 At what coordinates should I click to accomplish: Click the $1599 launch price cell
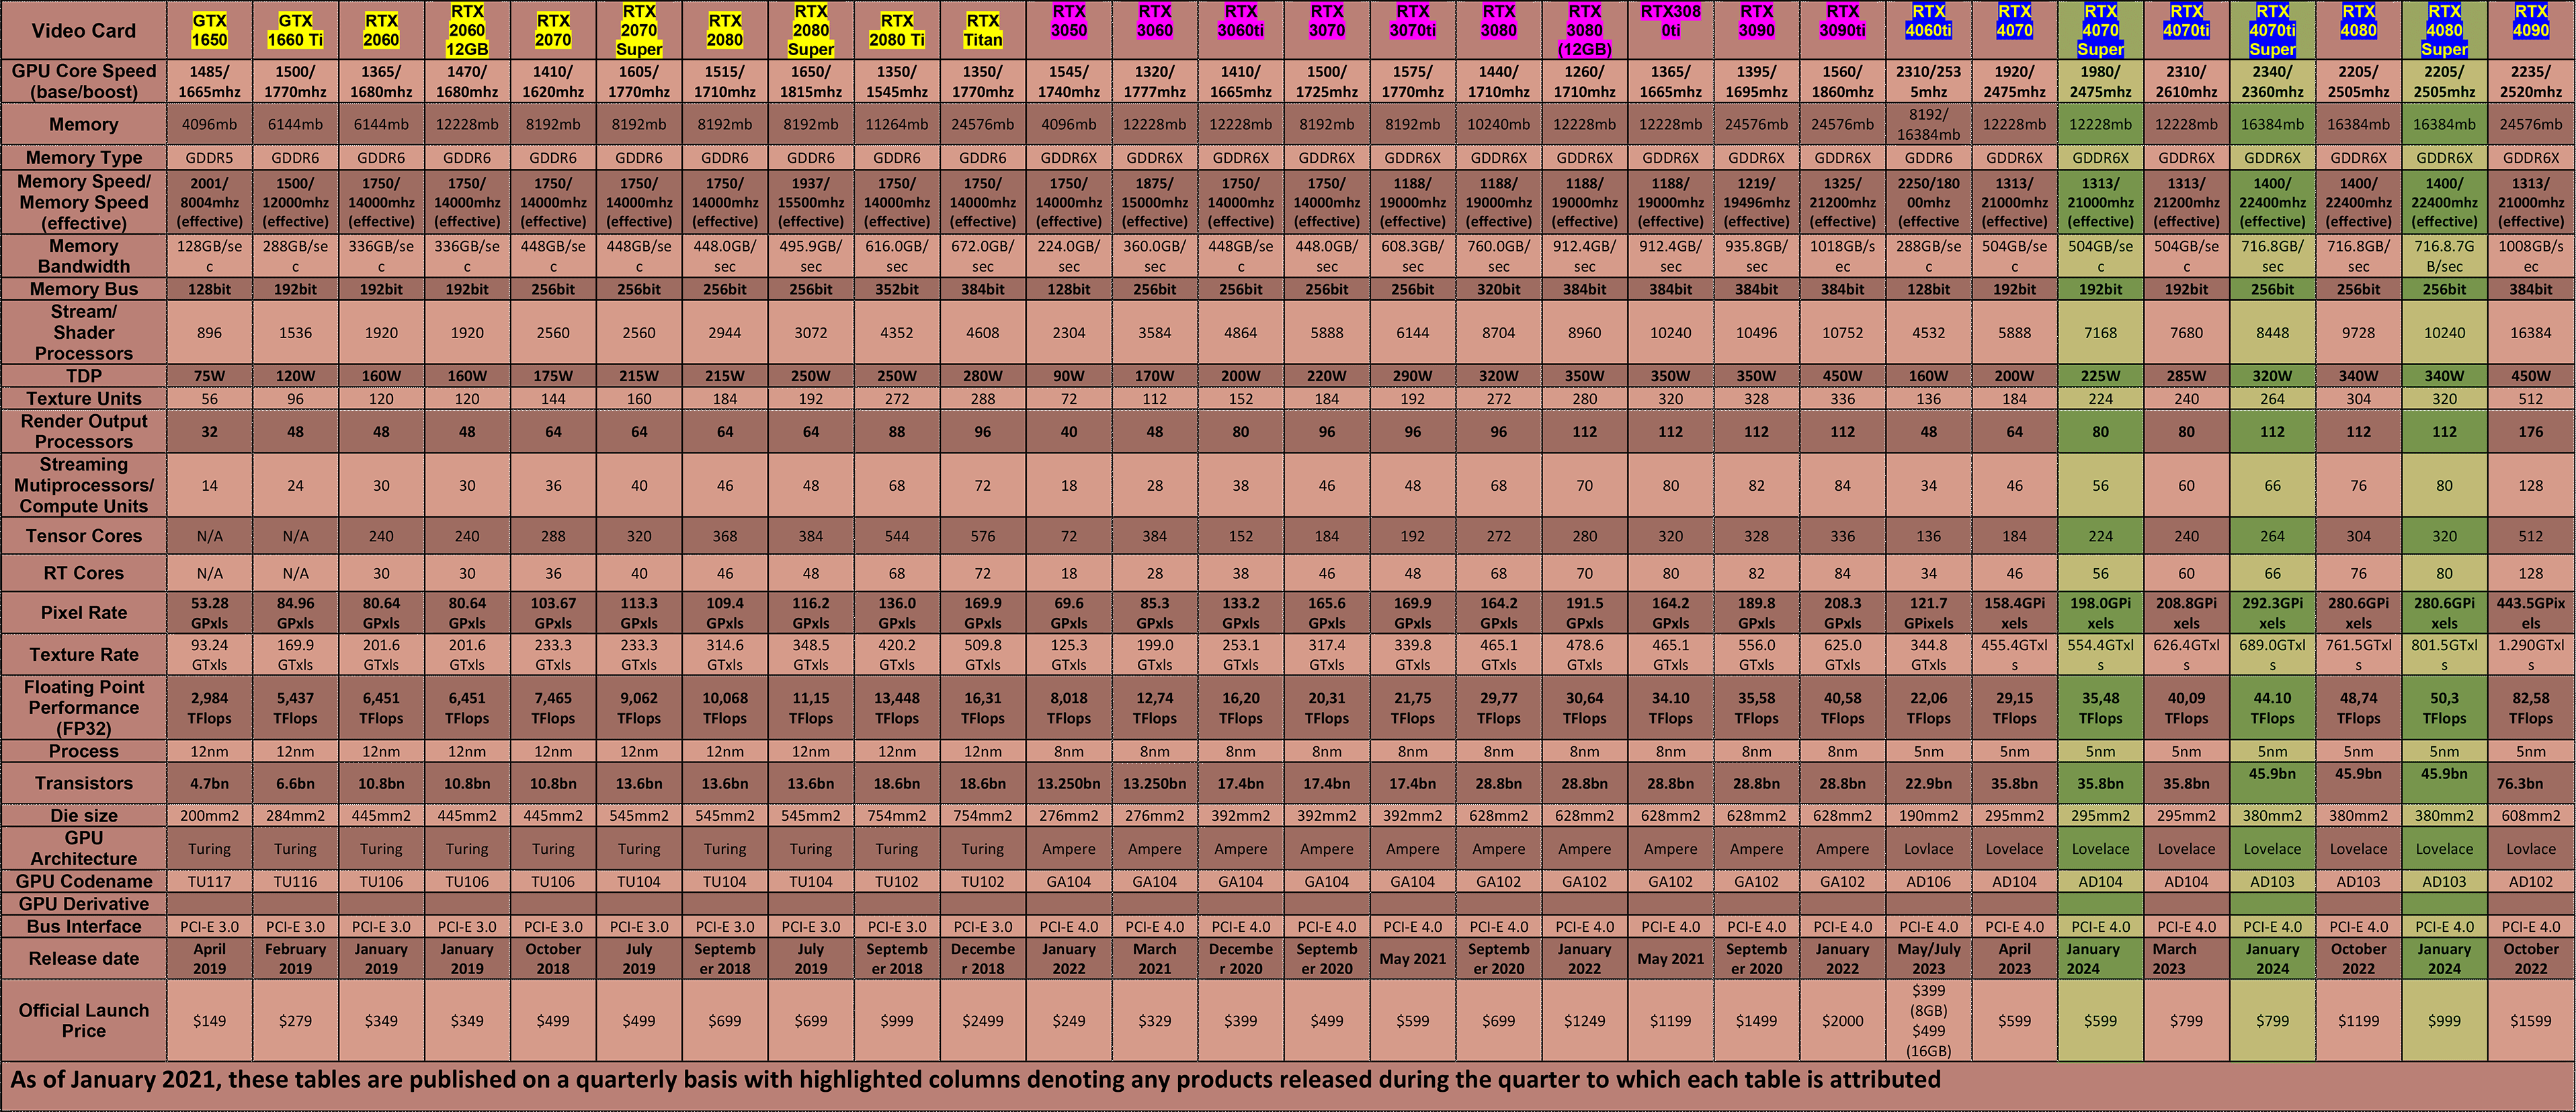(2531, 1020)
